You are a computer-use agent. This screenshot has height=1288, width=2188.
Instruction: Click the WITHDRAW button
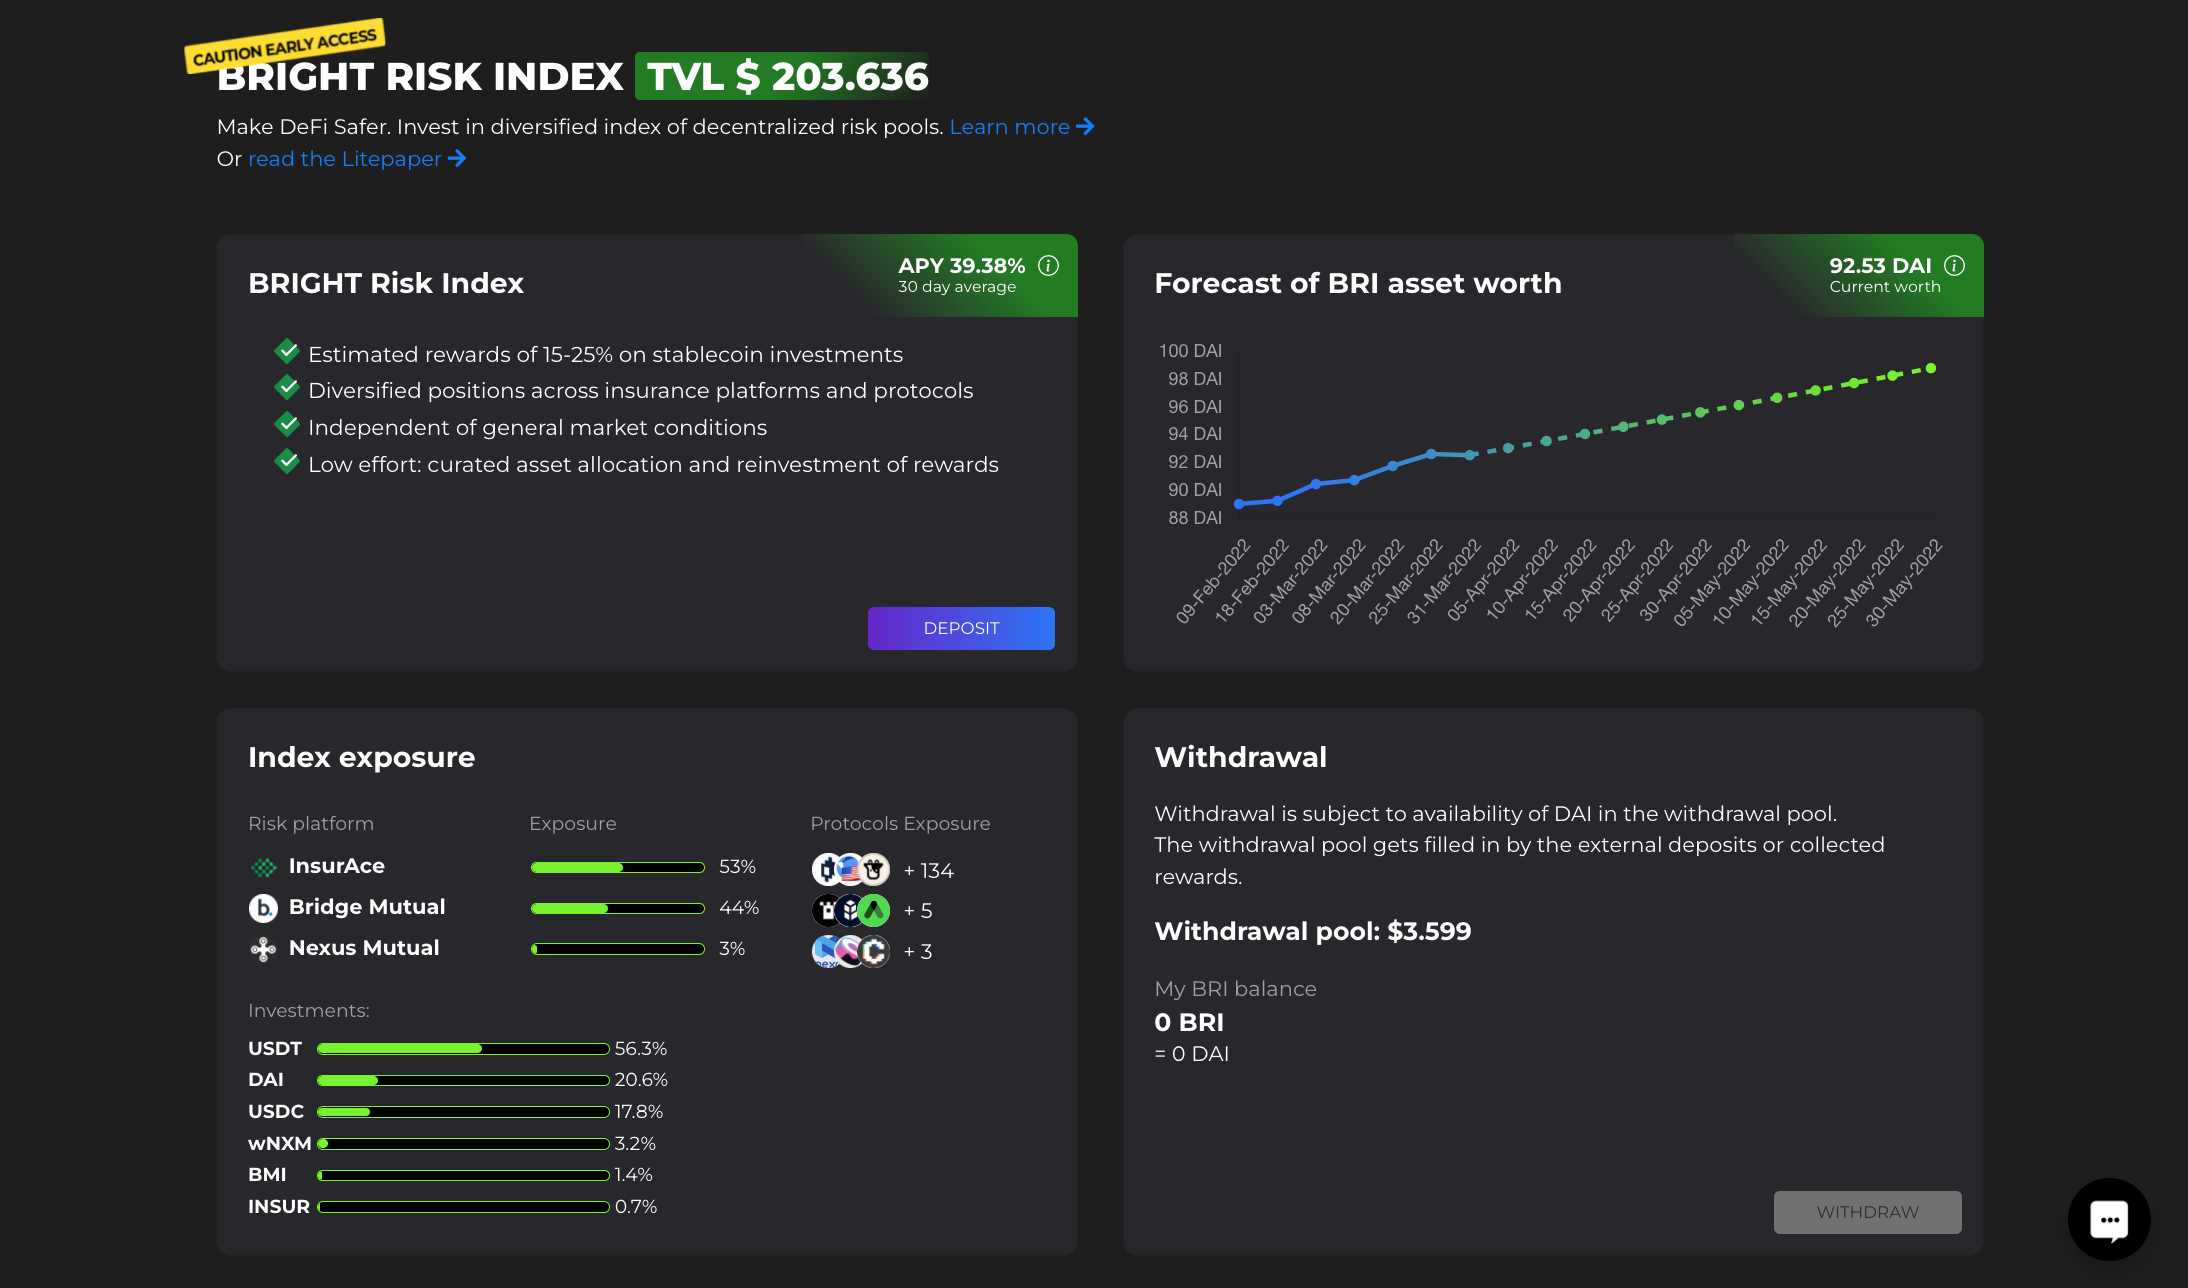1867,1212
